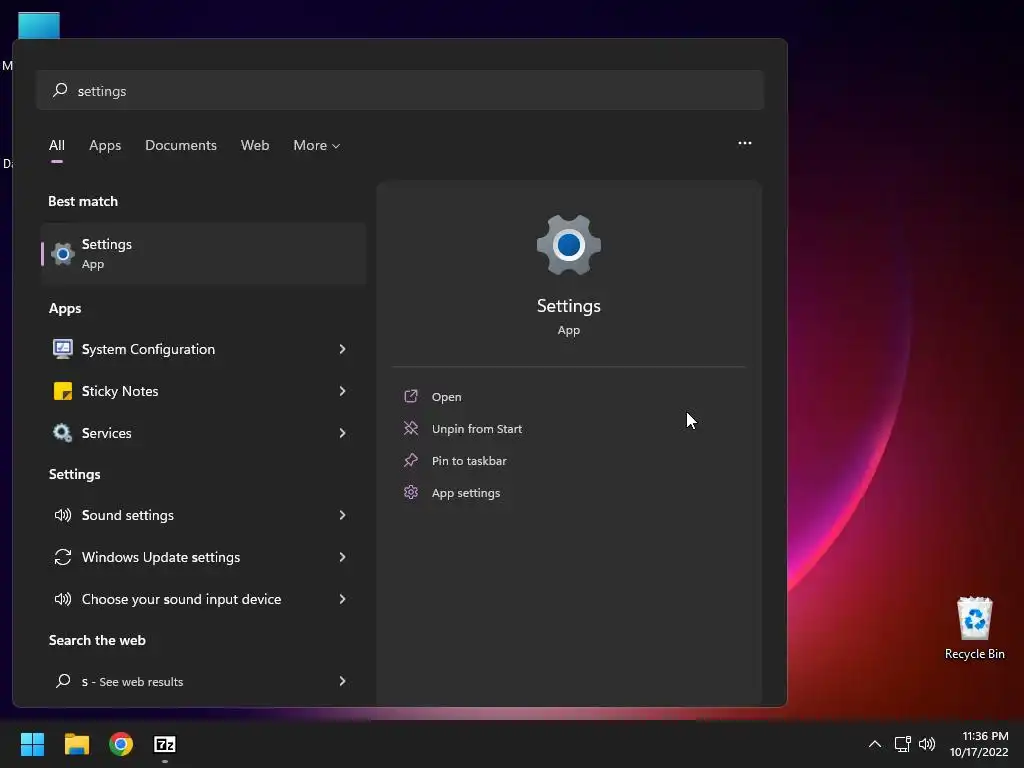
Task: Click the blue desktop icon at top left
Action: click(39, 25)
